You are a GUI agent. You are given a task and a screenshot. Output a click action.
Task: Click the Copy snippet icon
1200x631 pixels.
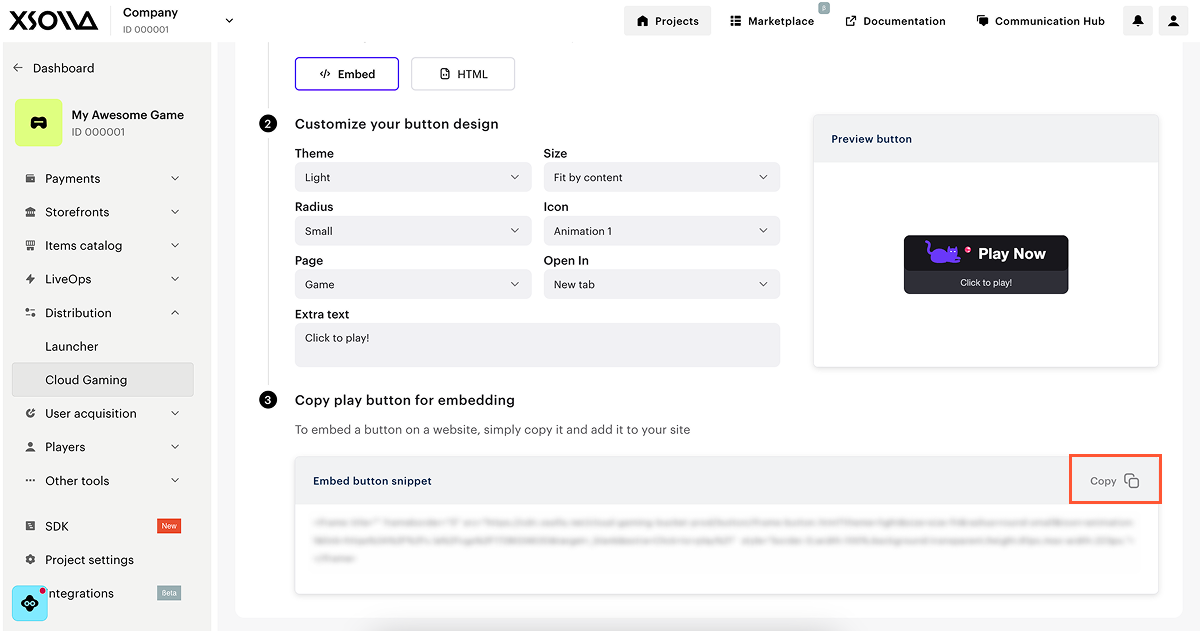point(1131,481)
